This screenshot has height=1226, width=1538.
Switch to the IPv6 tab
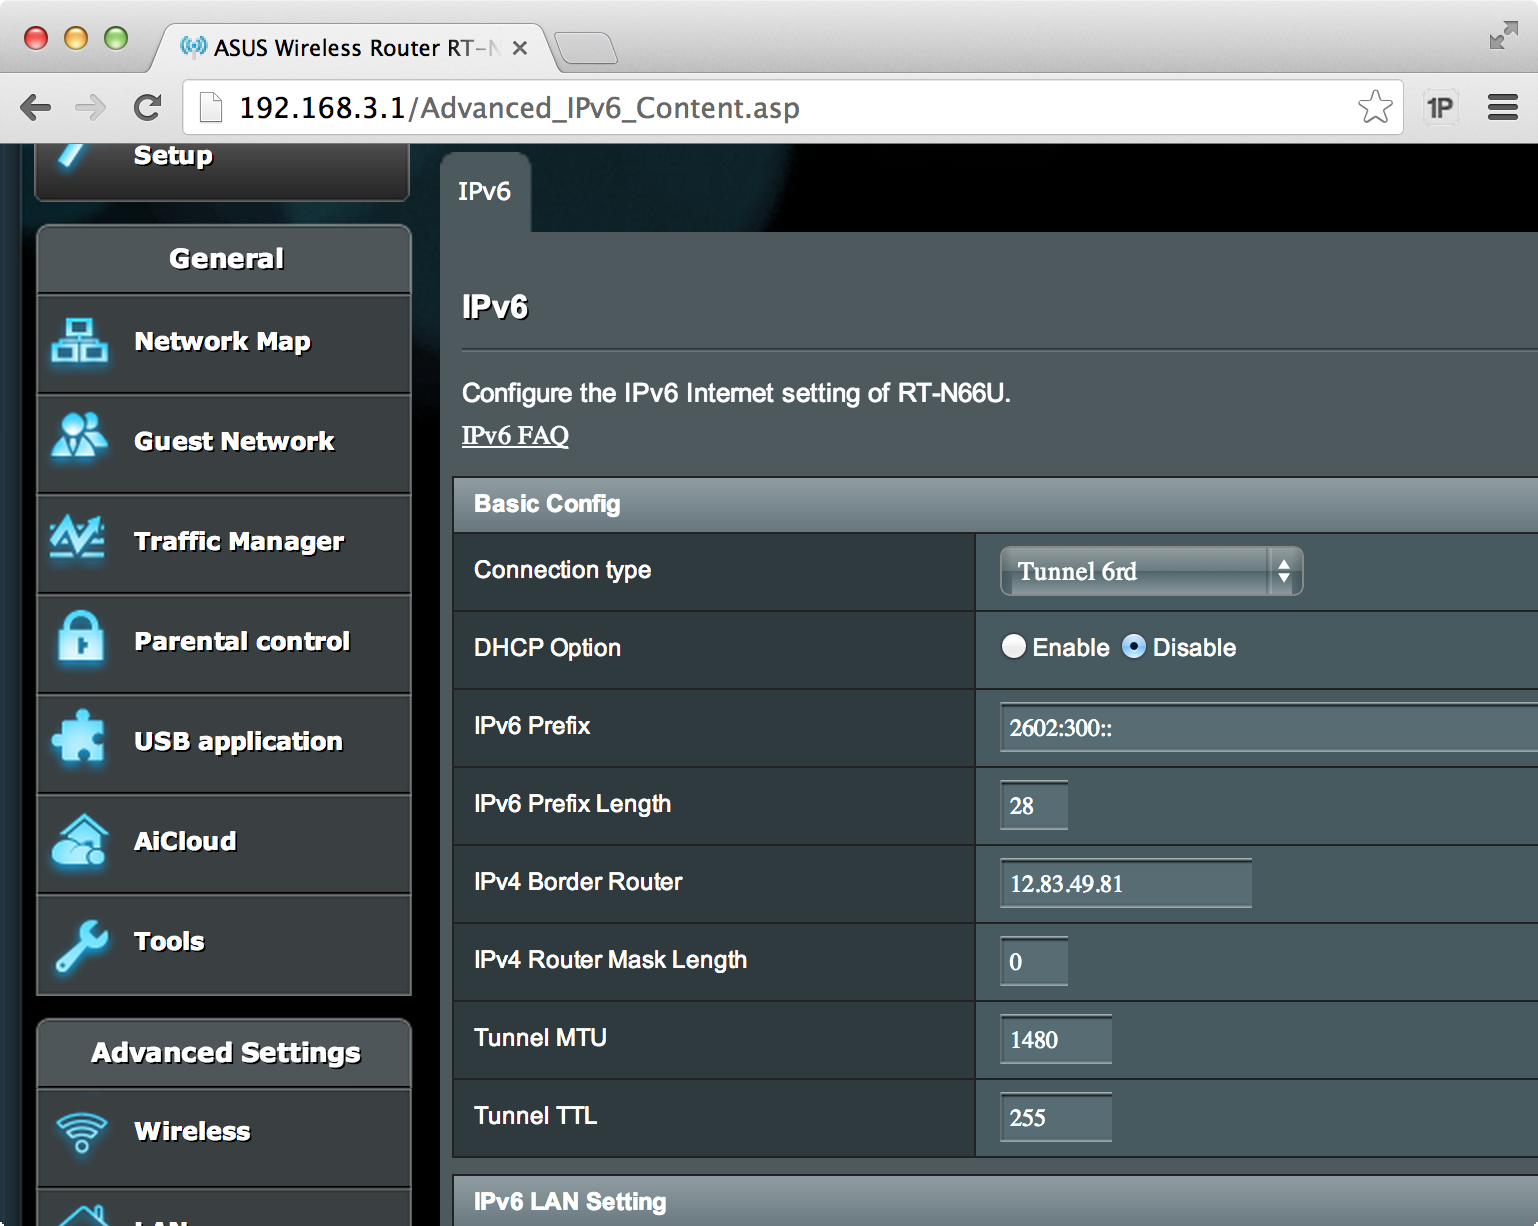(484, 192)
